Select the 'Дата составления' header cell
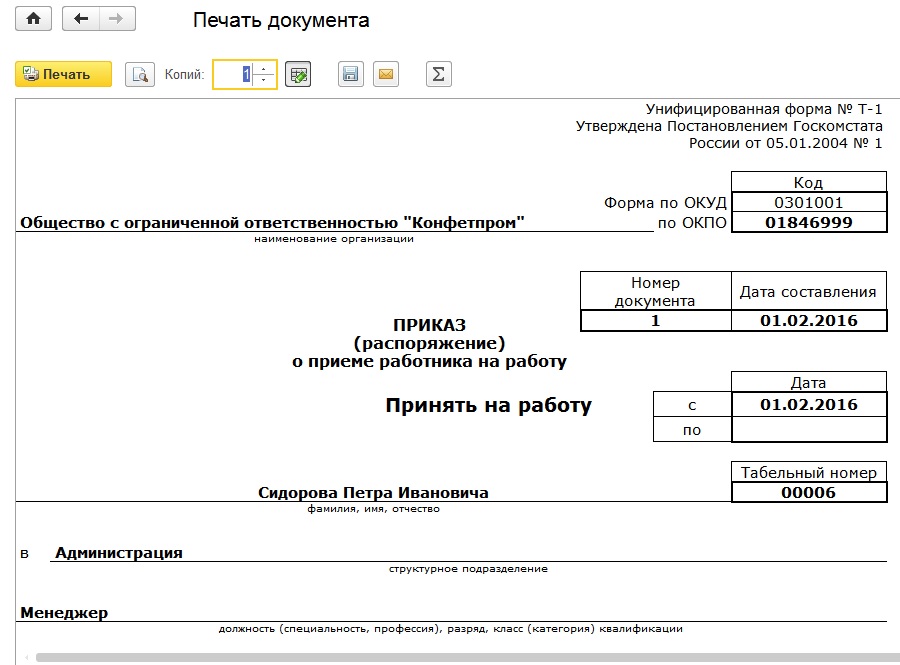 (x=809, y=291)
